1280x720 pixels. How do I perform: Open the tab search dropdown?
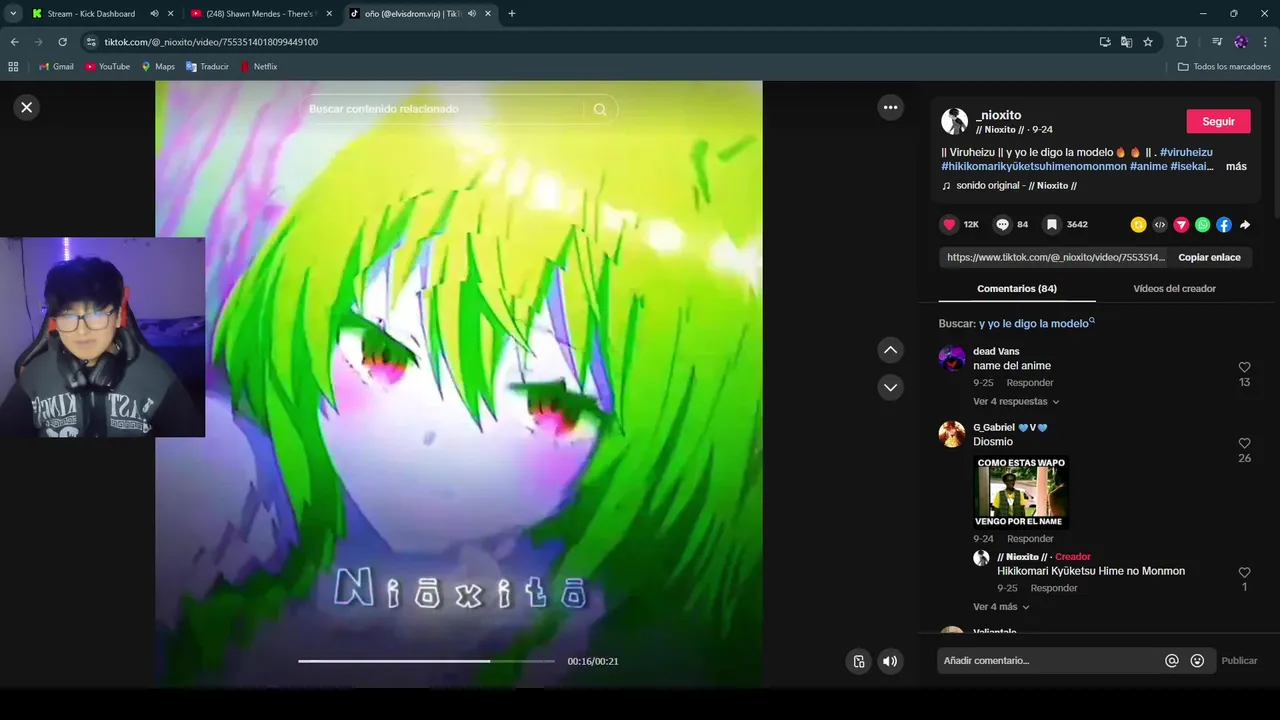(x=13, y=14)
